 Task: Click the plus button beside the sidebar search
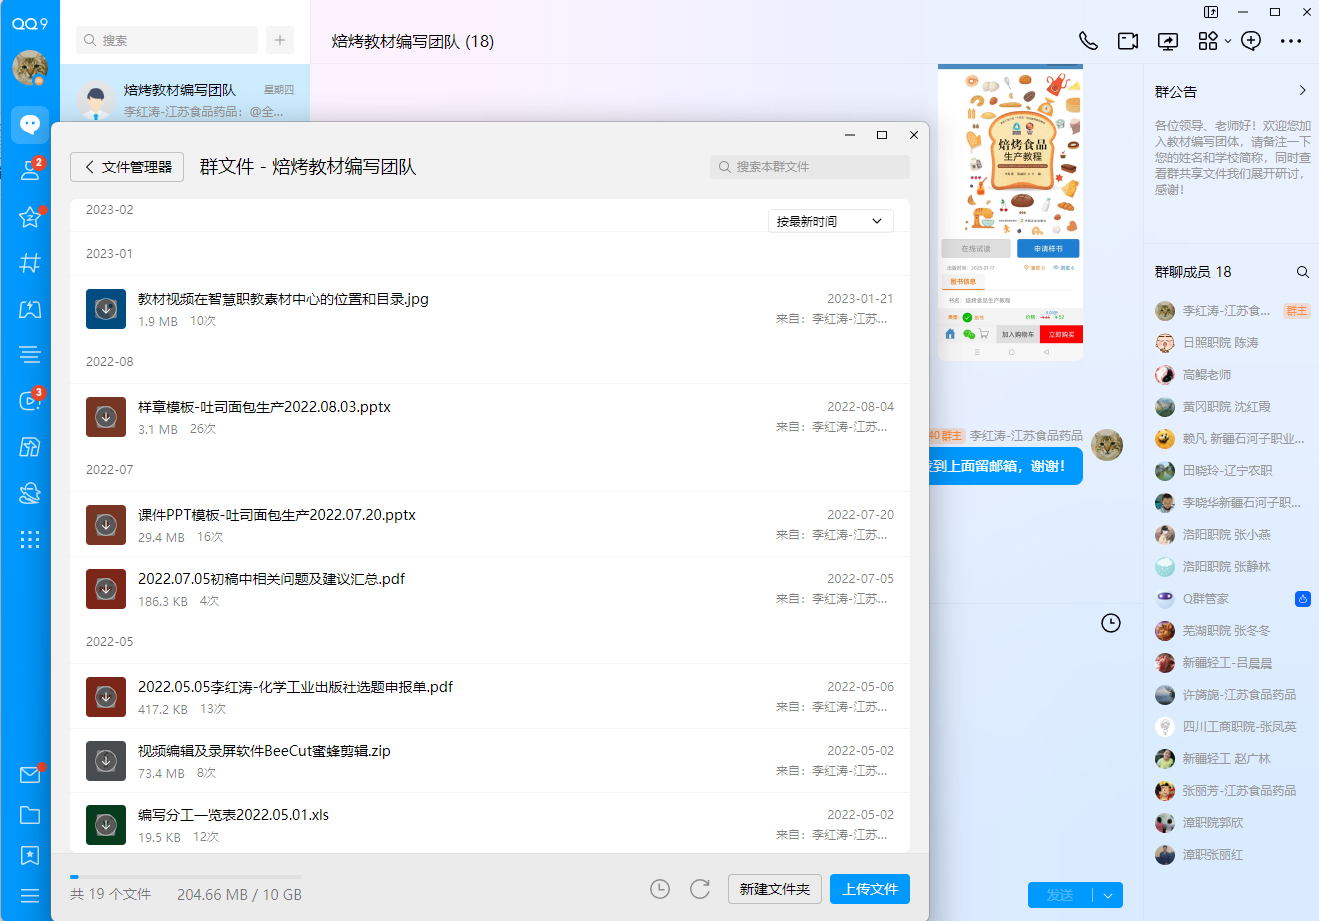[280, 40]
